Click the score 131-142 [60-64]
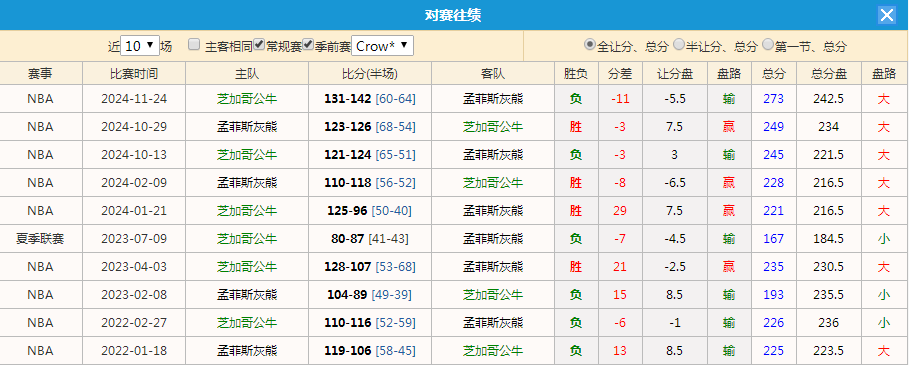Screen dimensions: 909x365 (x=370, y=99)
